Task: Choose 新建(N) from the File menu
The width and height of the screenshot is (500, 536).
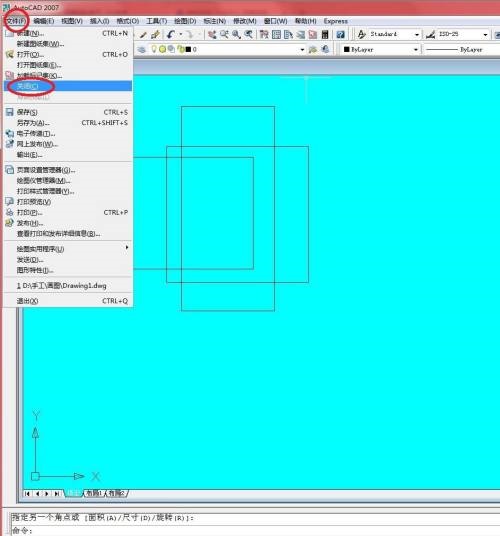Action: 68,34
